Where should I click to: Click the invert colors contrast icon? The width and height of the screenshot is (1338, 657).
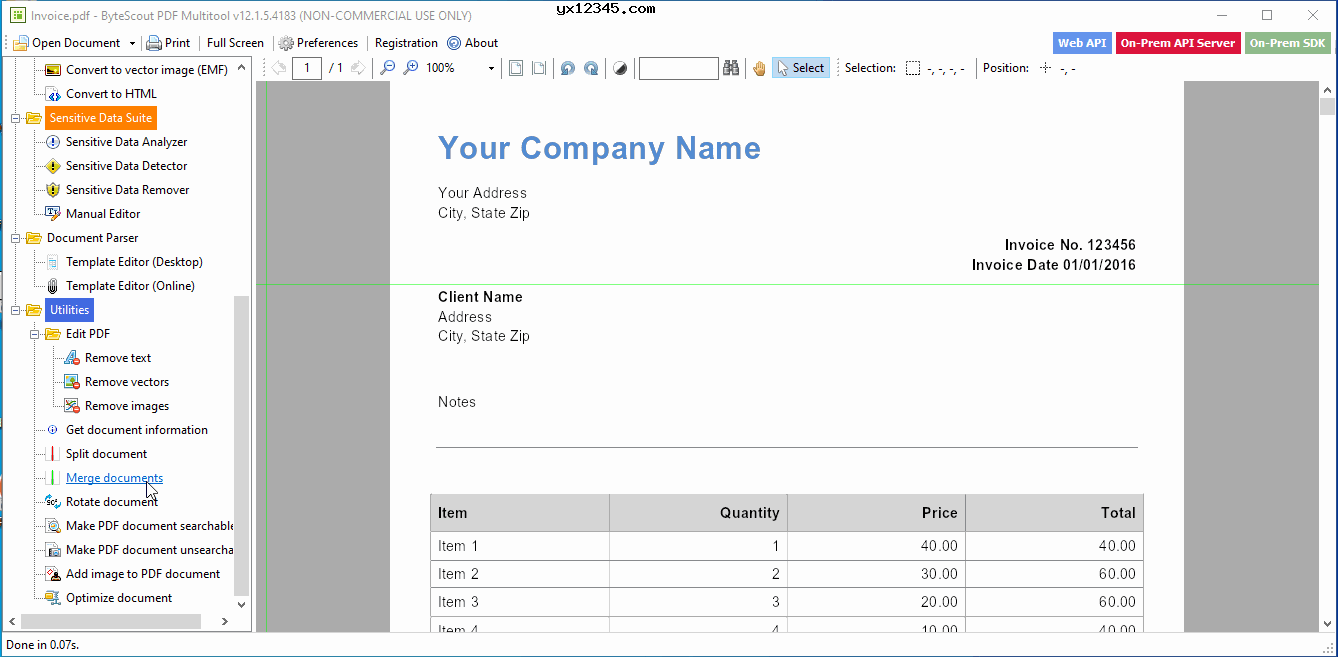point(620,68)
